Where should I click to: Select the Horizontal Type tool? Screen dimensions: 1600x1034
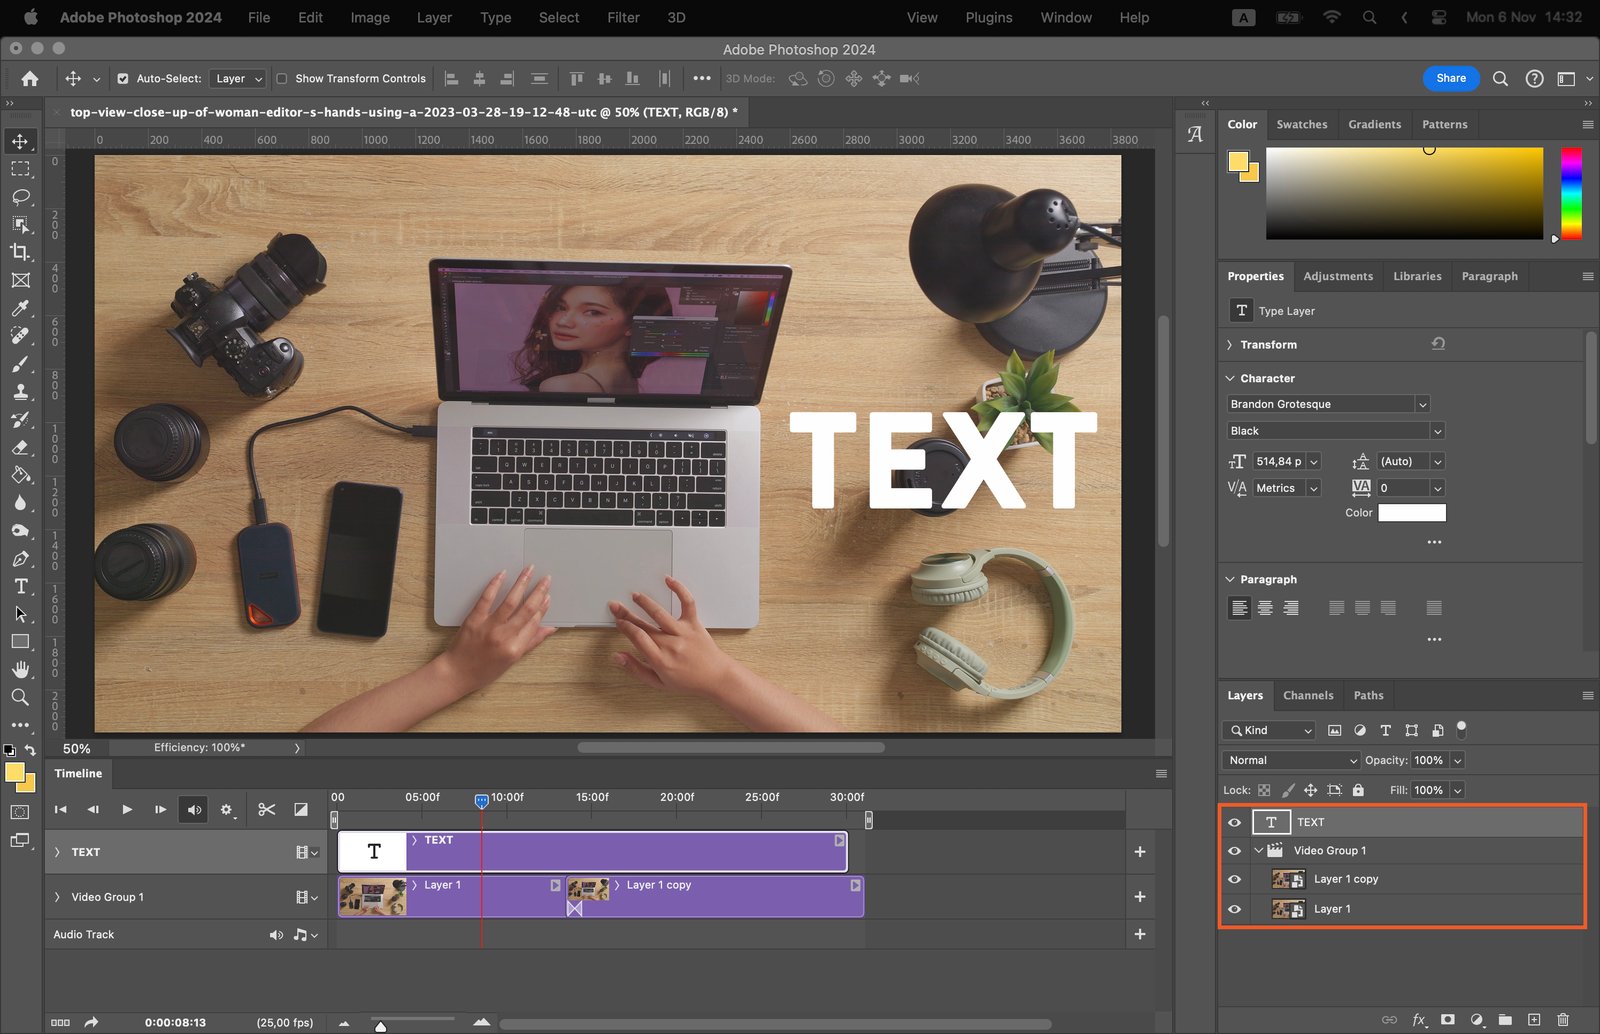(20, 586)
